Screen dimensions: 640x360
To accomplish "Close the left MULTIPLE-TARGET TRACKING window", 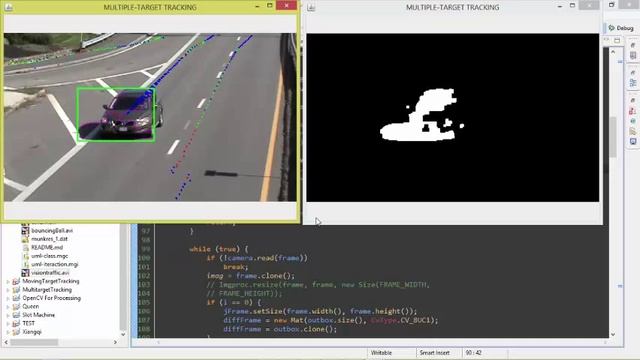I will click(287, 5).
